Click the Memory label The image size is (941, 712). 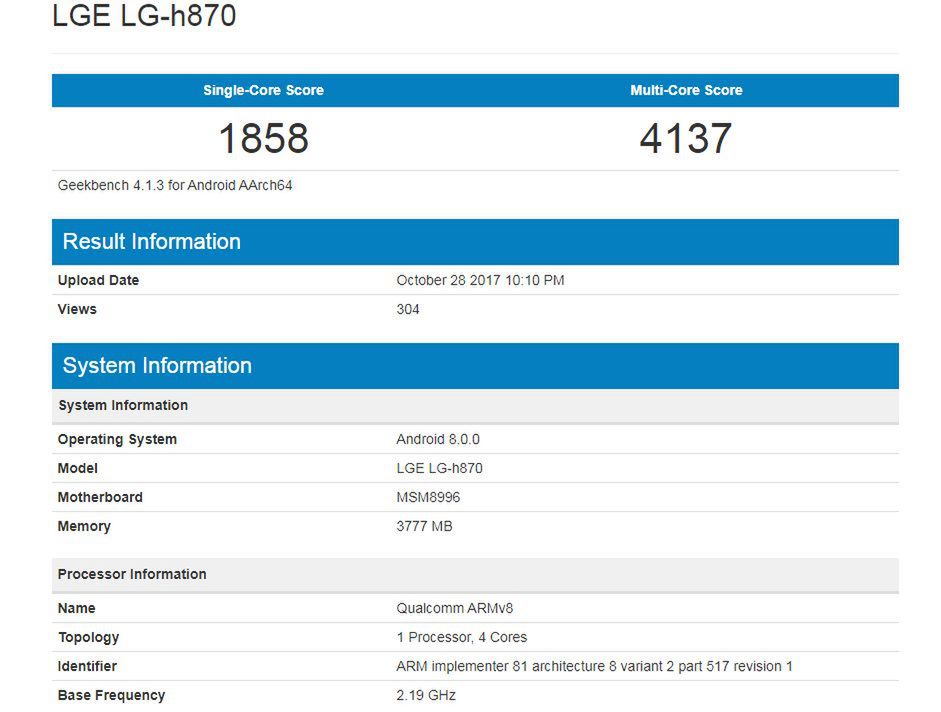[x=84, y=526]
